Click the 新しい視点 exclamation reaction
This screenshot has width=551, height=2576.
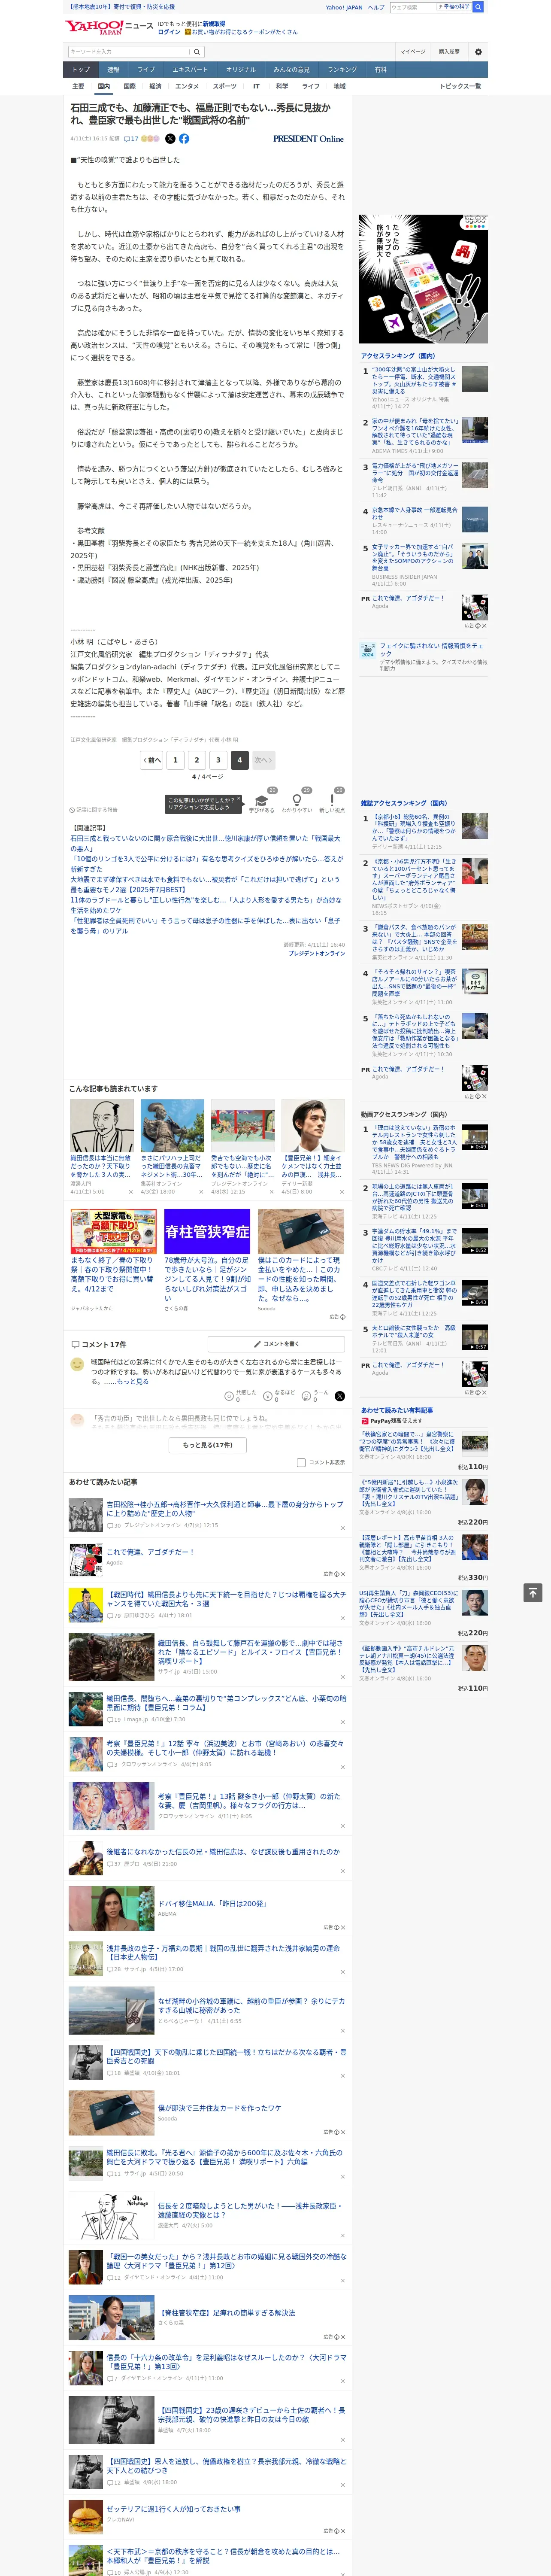click(332, 801)
